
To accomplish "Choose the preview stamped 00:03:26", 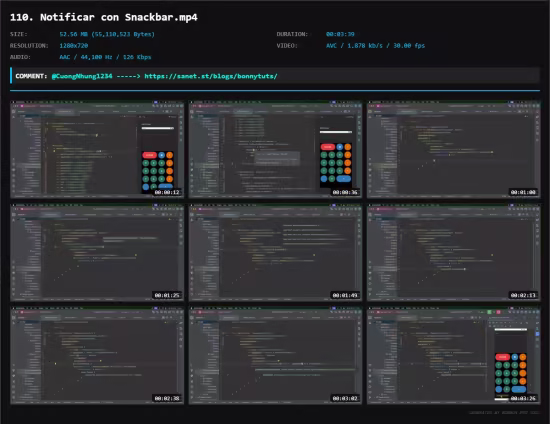I will (454, 355).
